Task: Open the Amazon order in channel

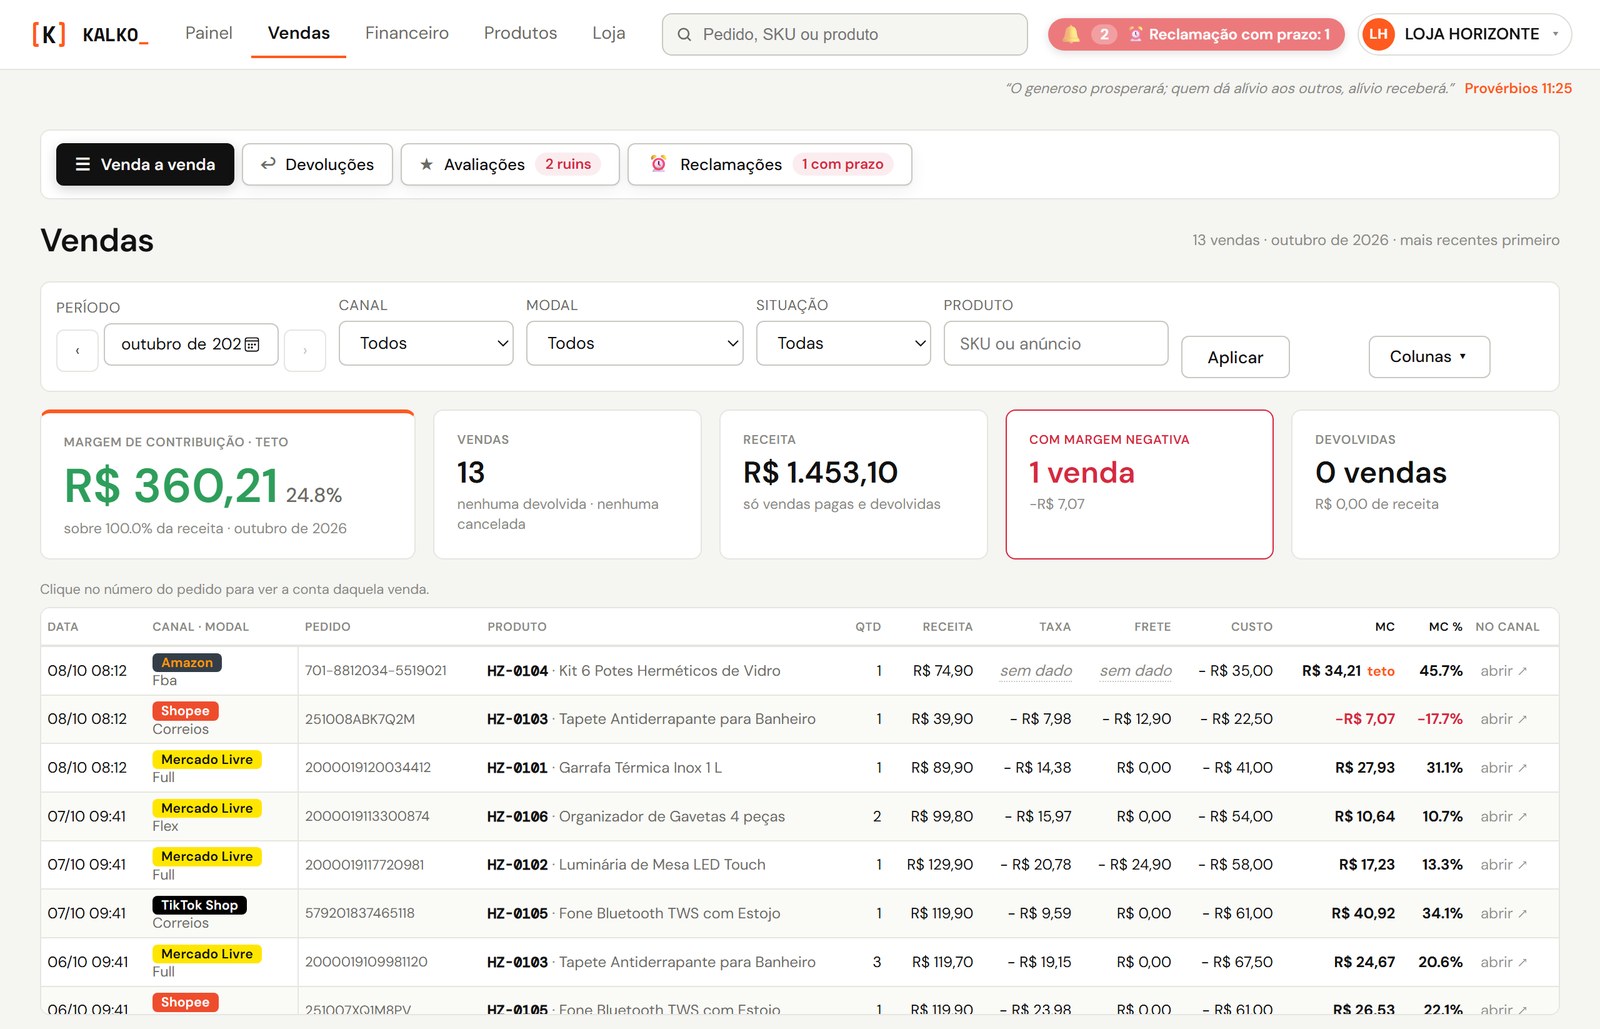Action: (x=1503, y=671)
